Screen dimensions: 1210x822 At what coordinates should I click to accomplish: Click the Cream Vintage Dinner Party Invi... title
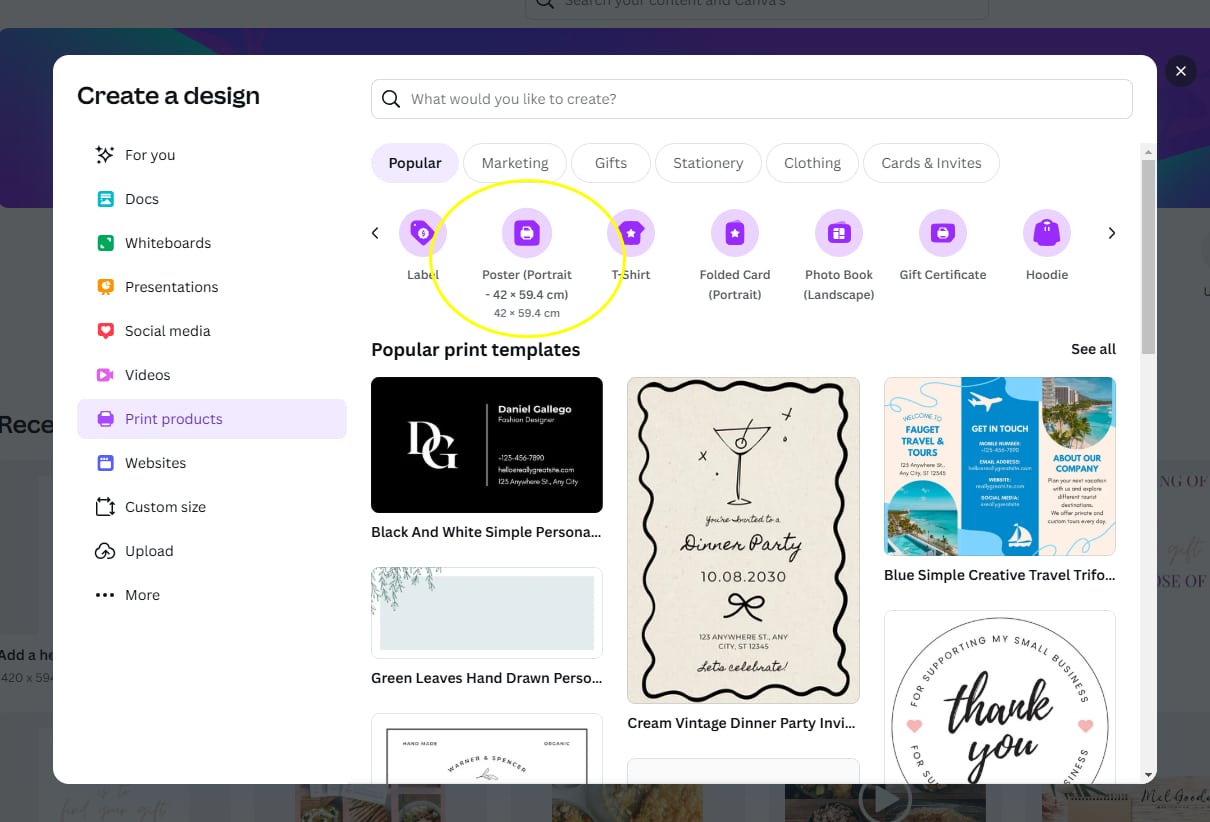coord(742,723)
